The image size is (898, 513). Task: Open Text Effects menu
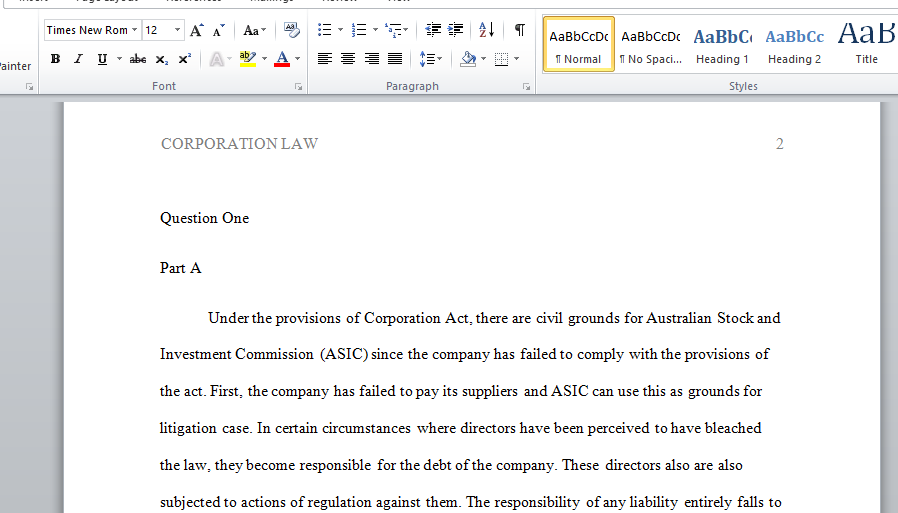point(220,58)
